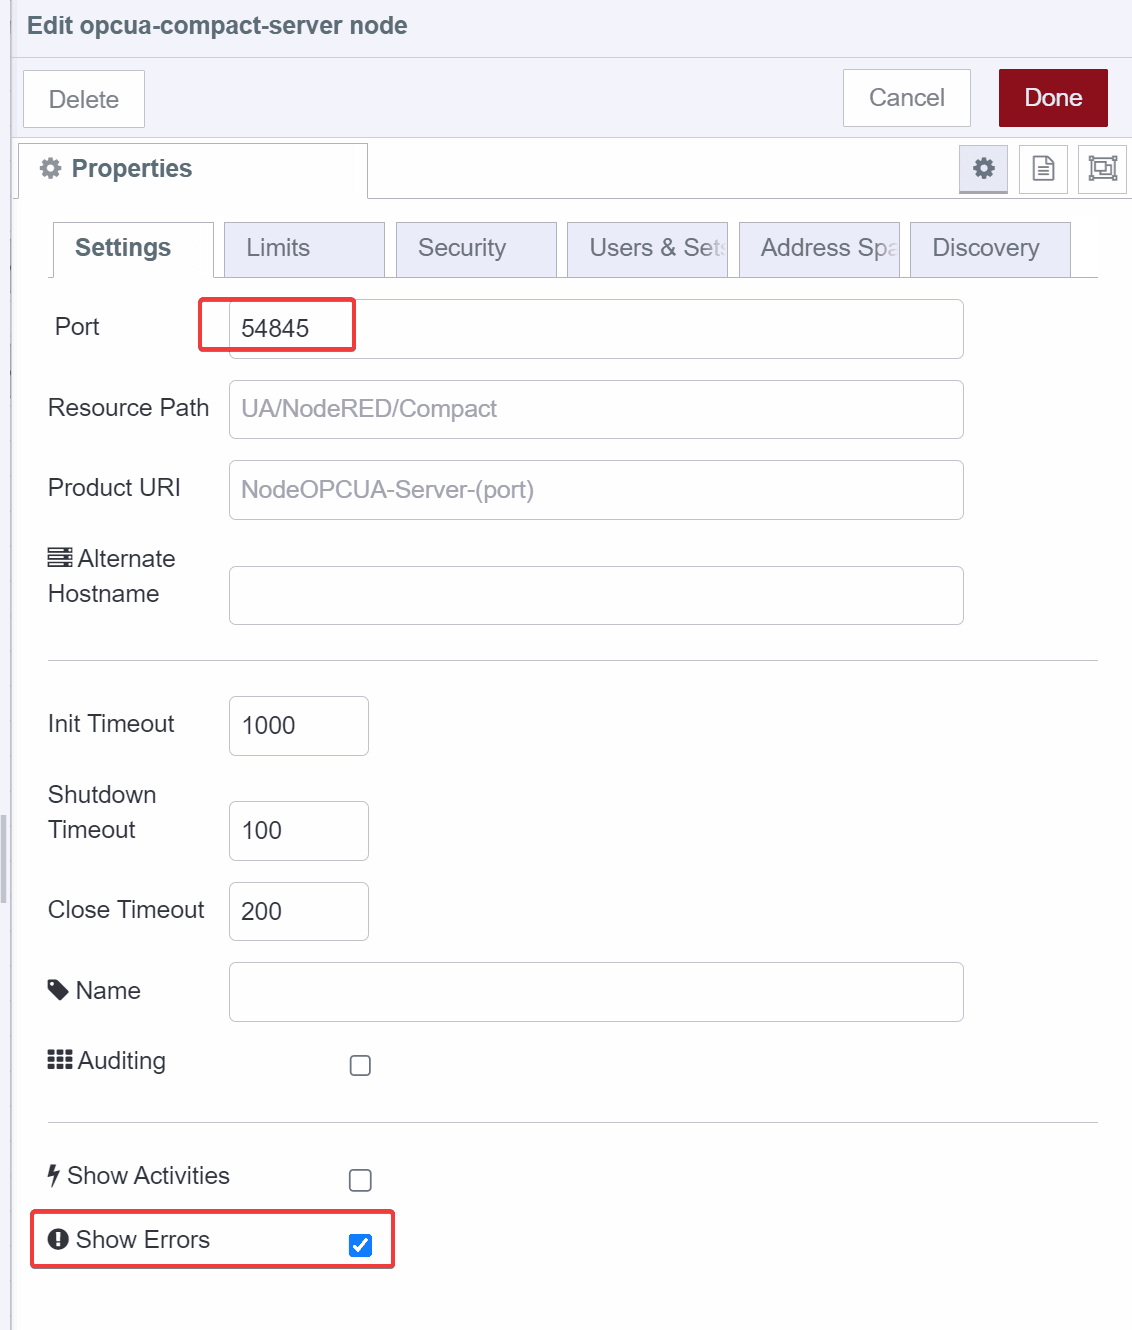This screenshot has width=1132, height=1330.
Task: Click the exclamation icon next to Show Errors
Action: point(58,1239)
